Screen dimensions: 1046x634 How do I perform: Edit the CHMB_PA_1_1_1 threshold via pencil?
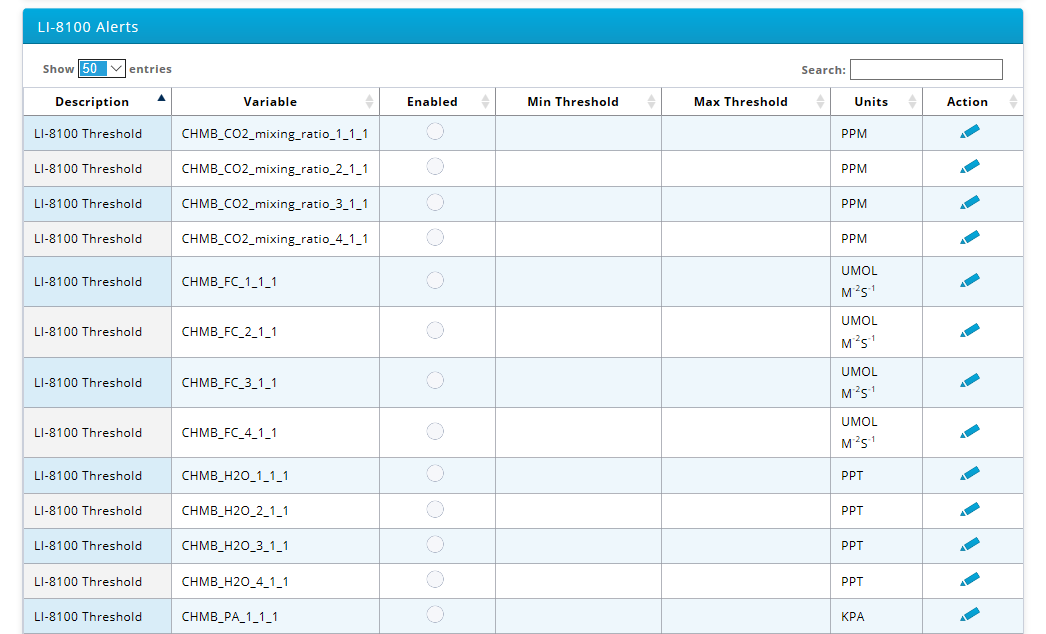(x=970, y=614)
